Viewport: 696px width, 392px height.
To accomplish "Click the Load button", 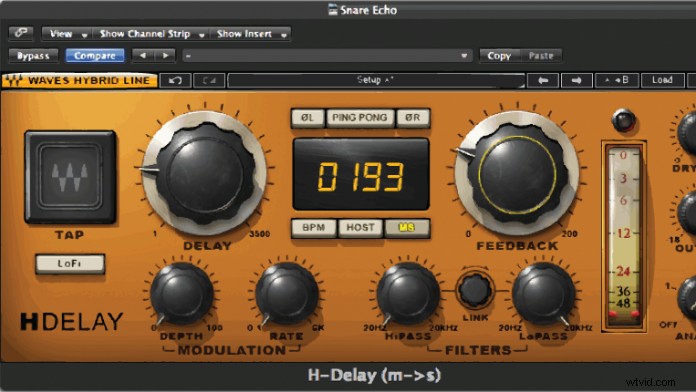I will (662, 80).
